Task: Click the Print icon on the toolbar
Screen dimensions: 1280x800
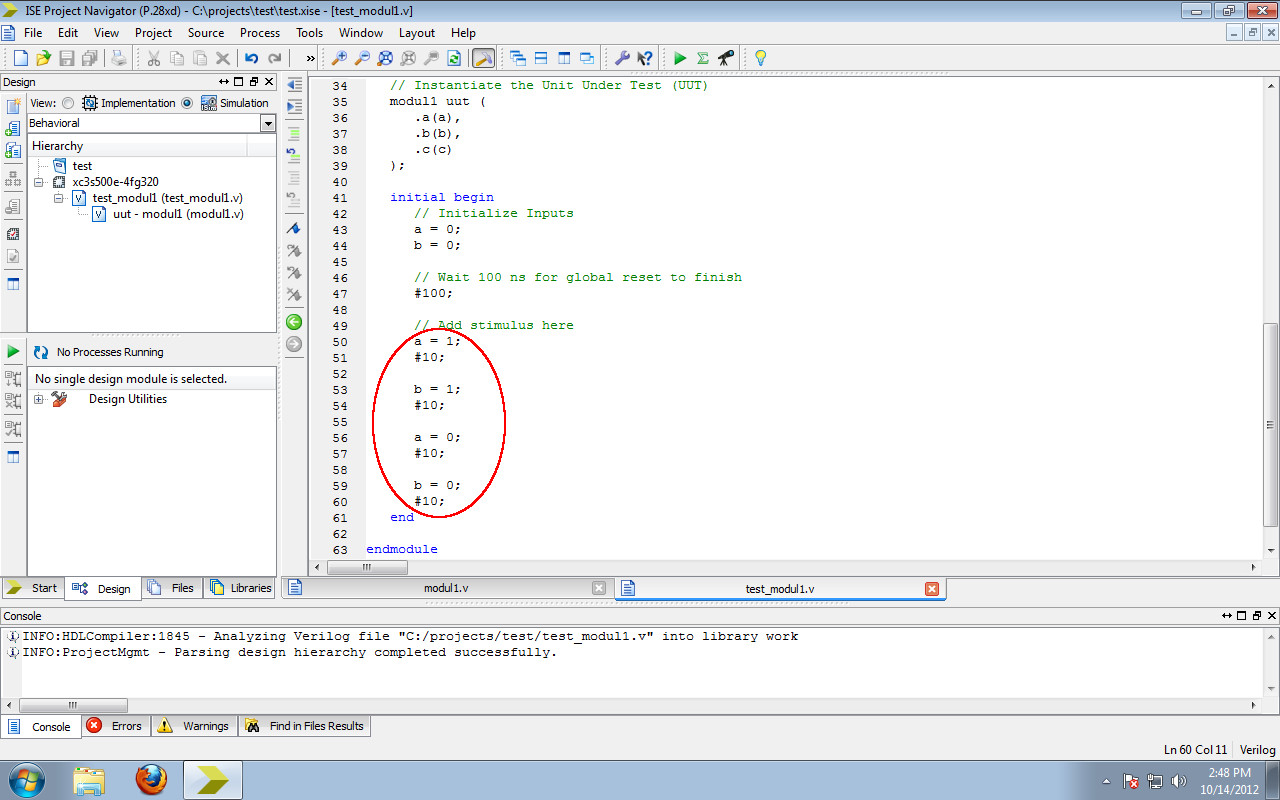Action: [119, 58]
